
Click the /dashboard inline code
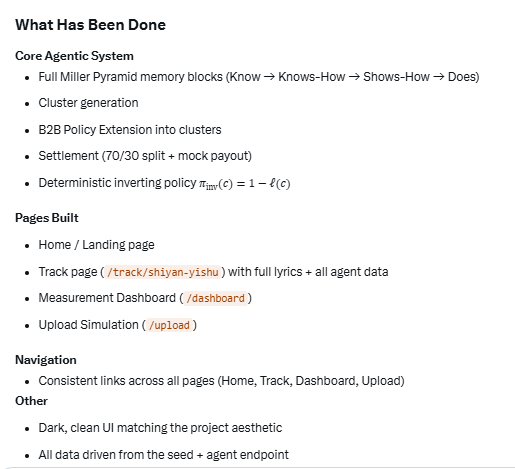pos(215,298)
